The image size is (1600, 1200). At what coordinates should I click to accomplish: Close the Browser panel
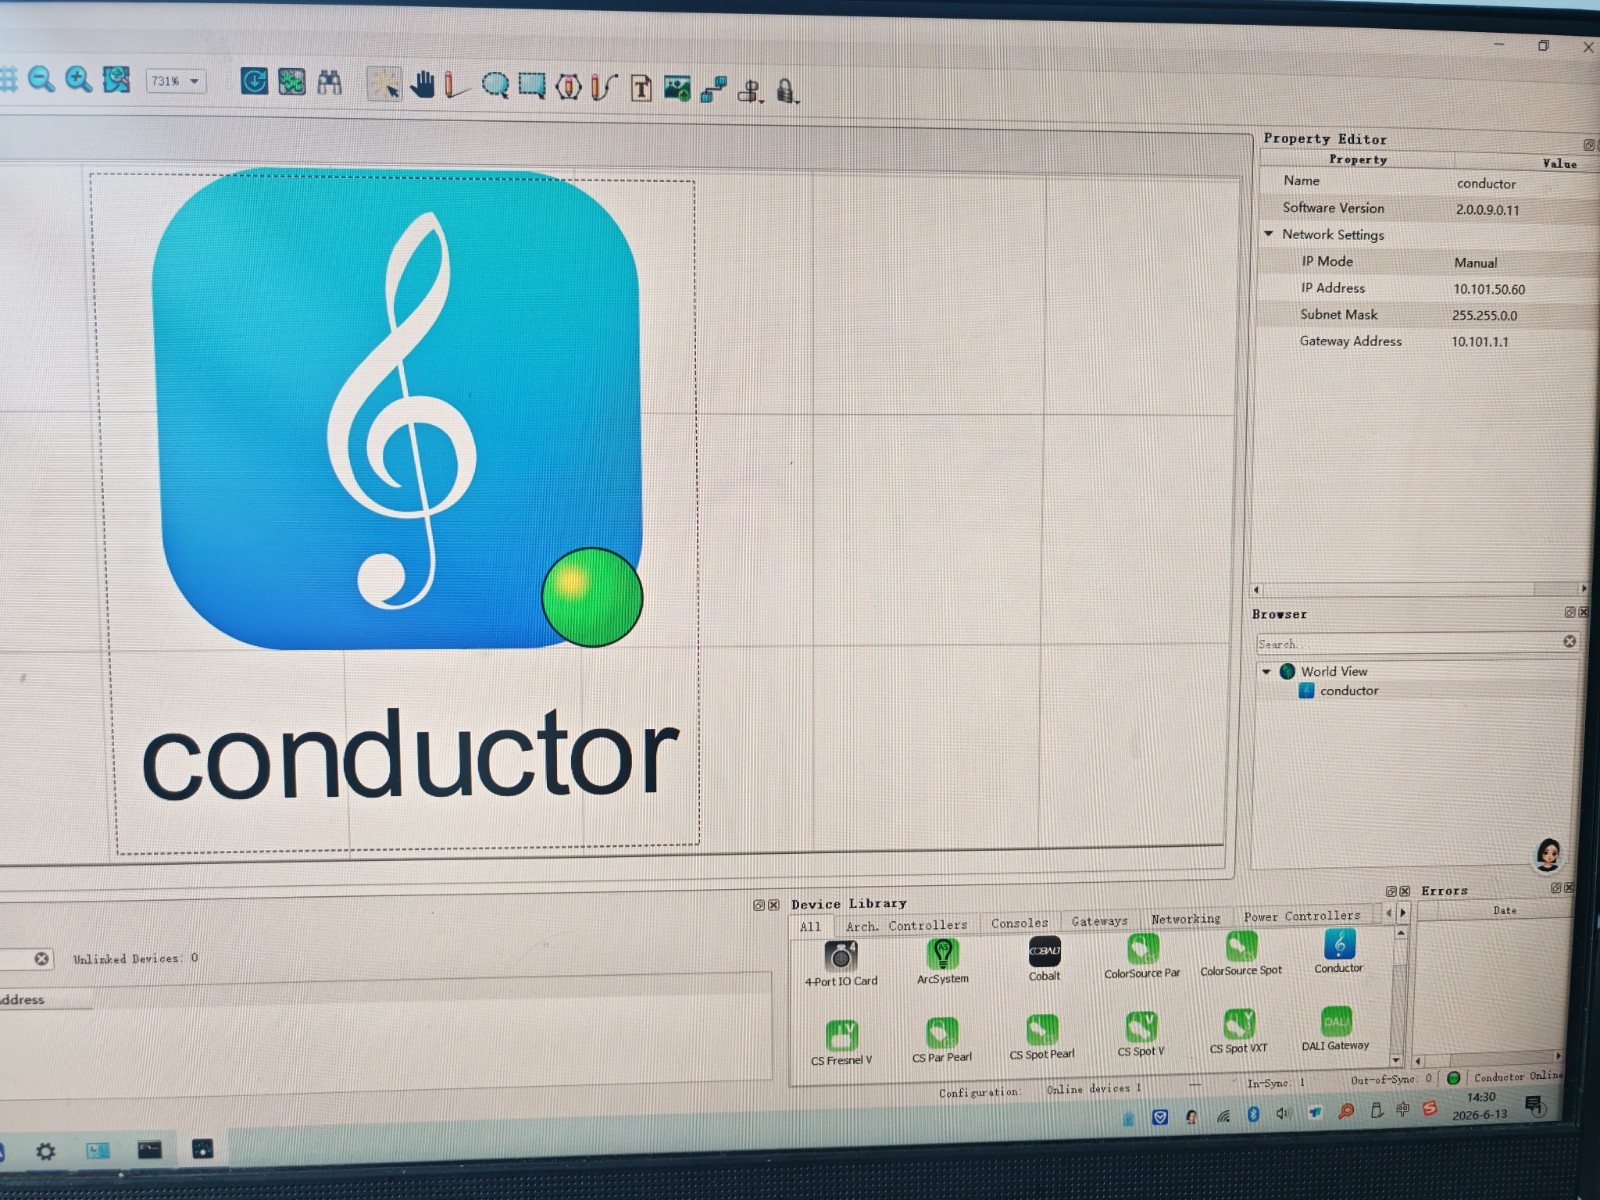[x=1583, y=612]
